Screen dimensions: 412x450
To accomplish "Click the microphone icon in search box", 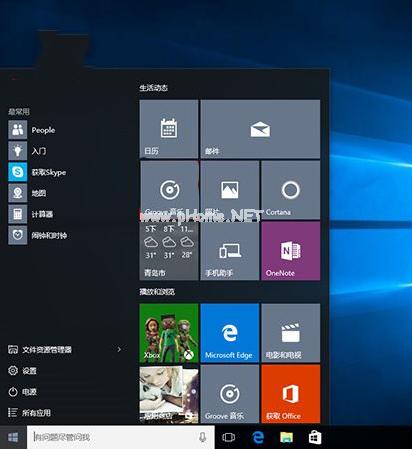I will pos(202,437).
